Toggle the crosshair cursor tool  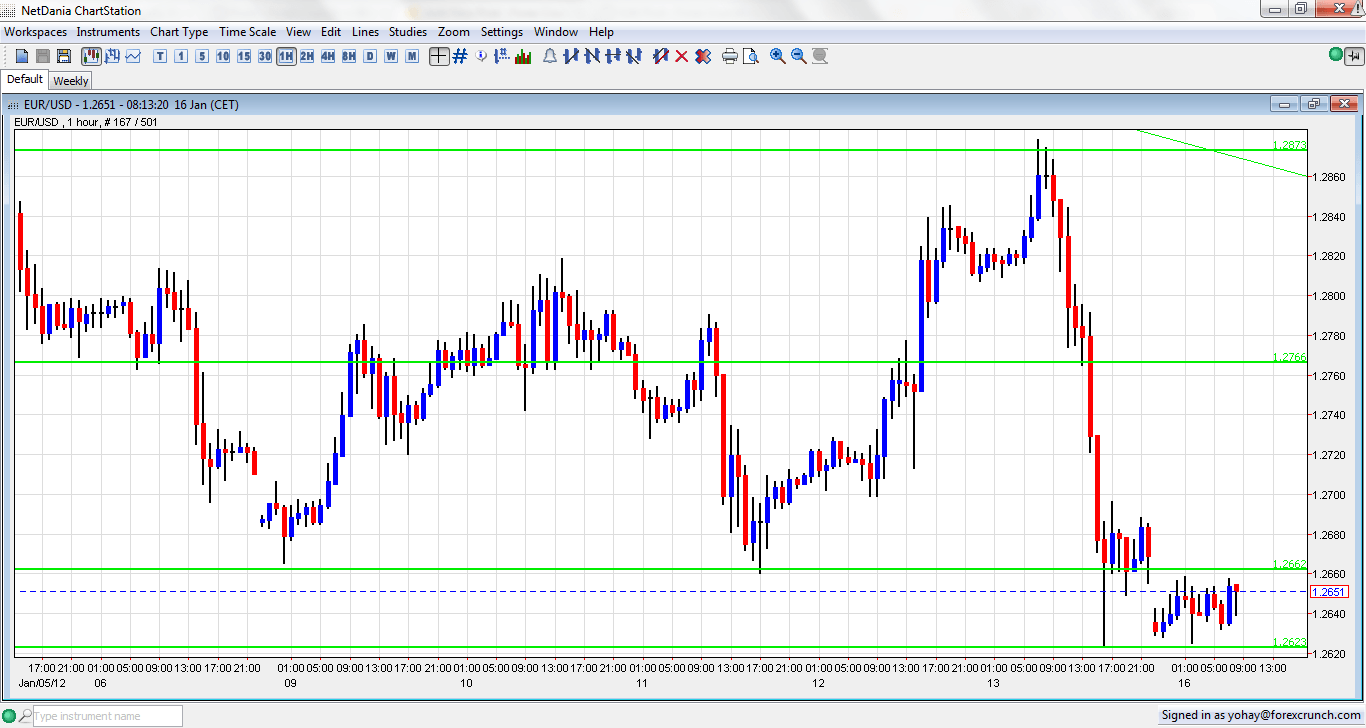(439, 56)
